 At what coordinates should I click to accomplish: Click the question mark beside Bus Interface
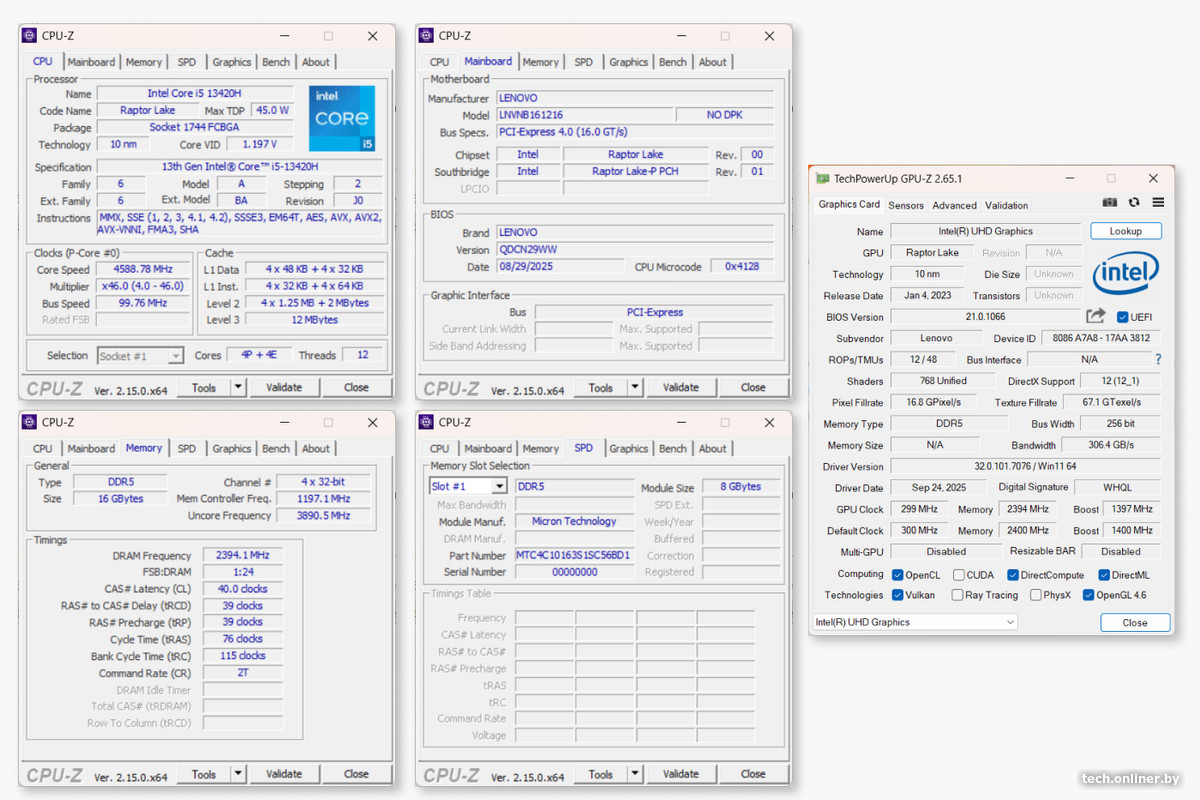coord(1158,359)
